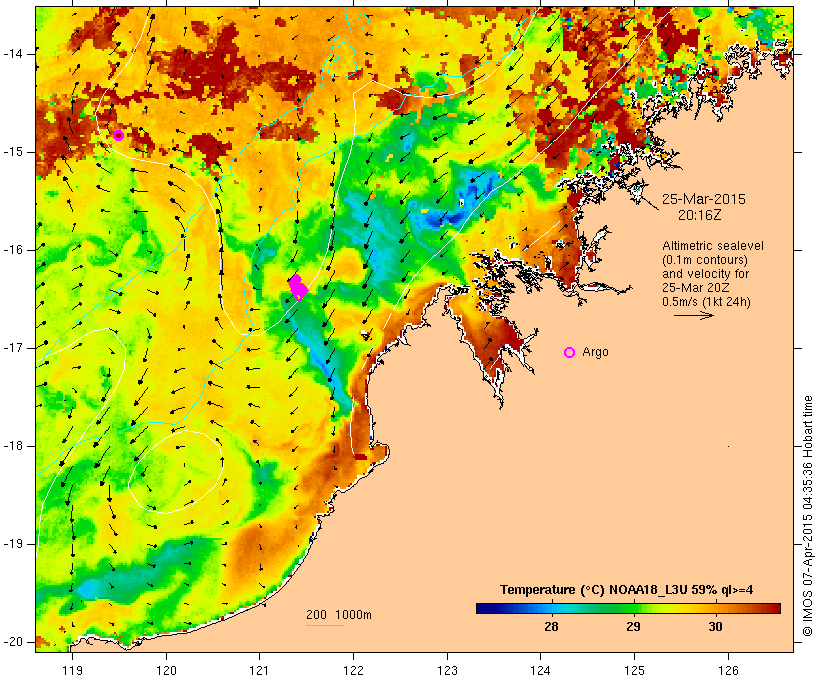Image resolution: width=820 pixels, height=680 pixels.
Task: Click the '124' longitude axis label
Action: coord(540,670)
